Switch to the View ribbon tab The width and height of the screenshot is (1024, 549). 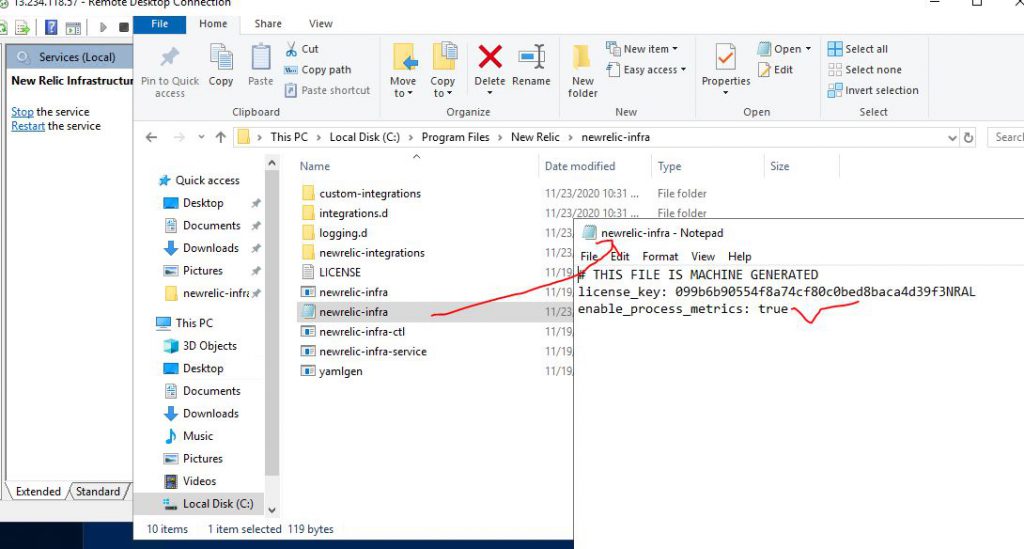coord(321,23)
